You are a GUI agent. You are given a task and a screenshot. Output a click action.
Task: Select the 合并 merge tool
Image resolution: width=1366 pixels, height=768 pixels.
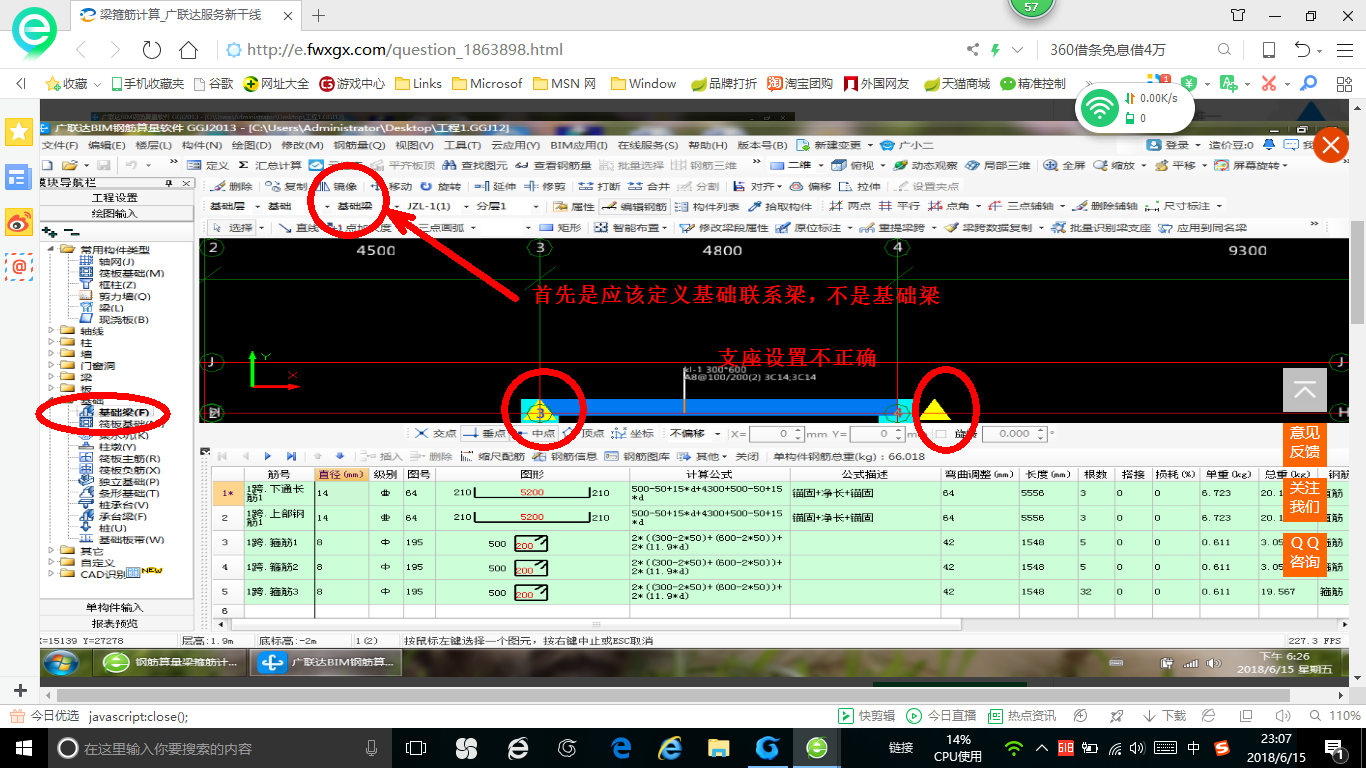click(649, 186)
